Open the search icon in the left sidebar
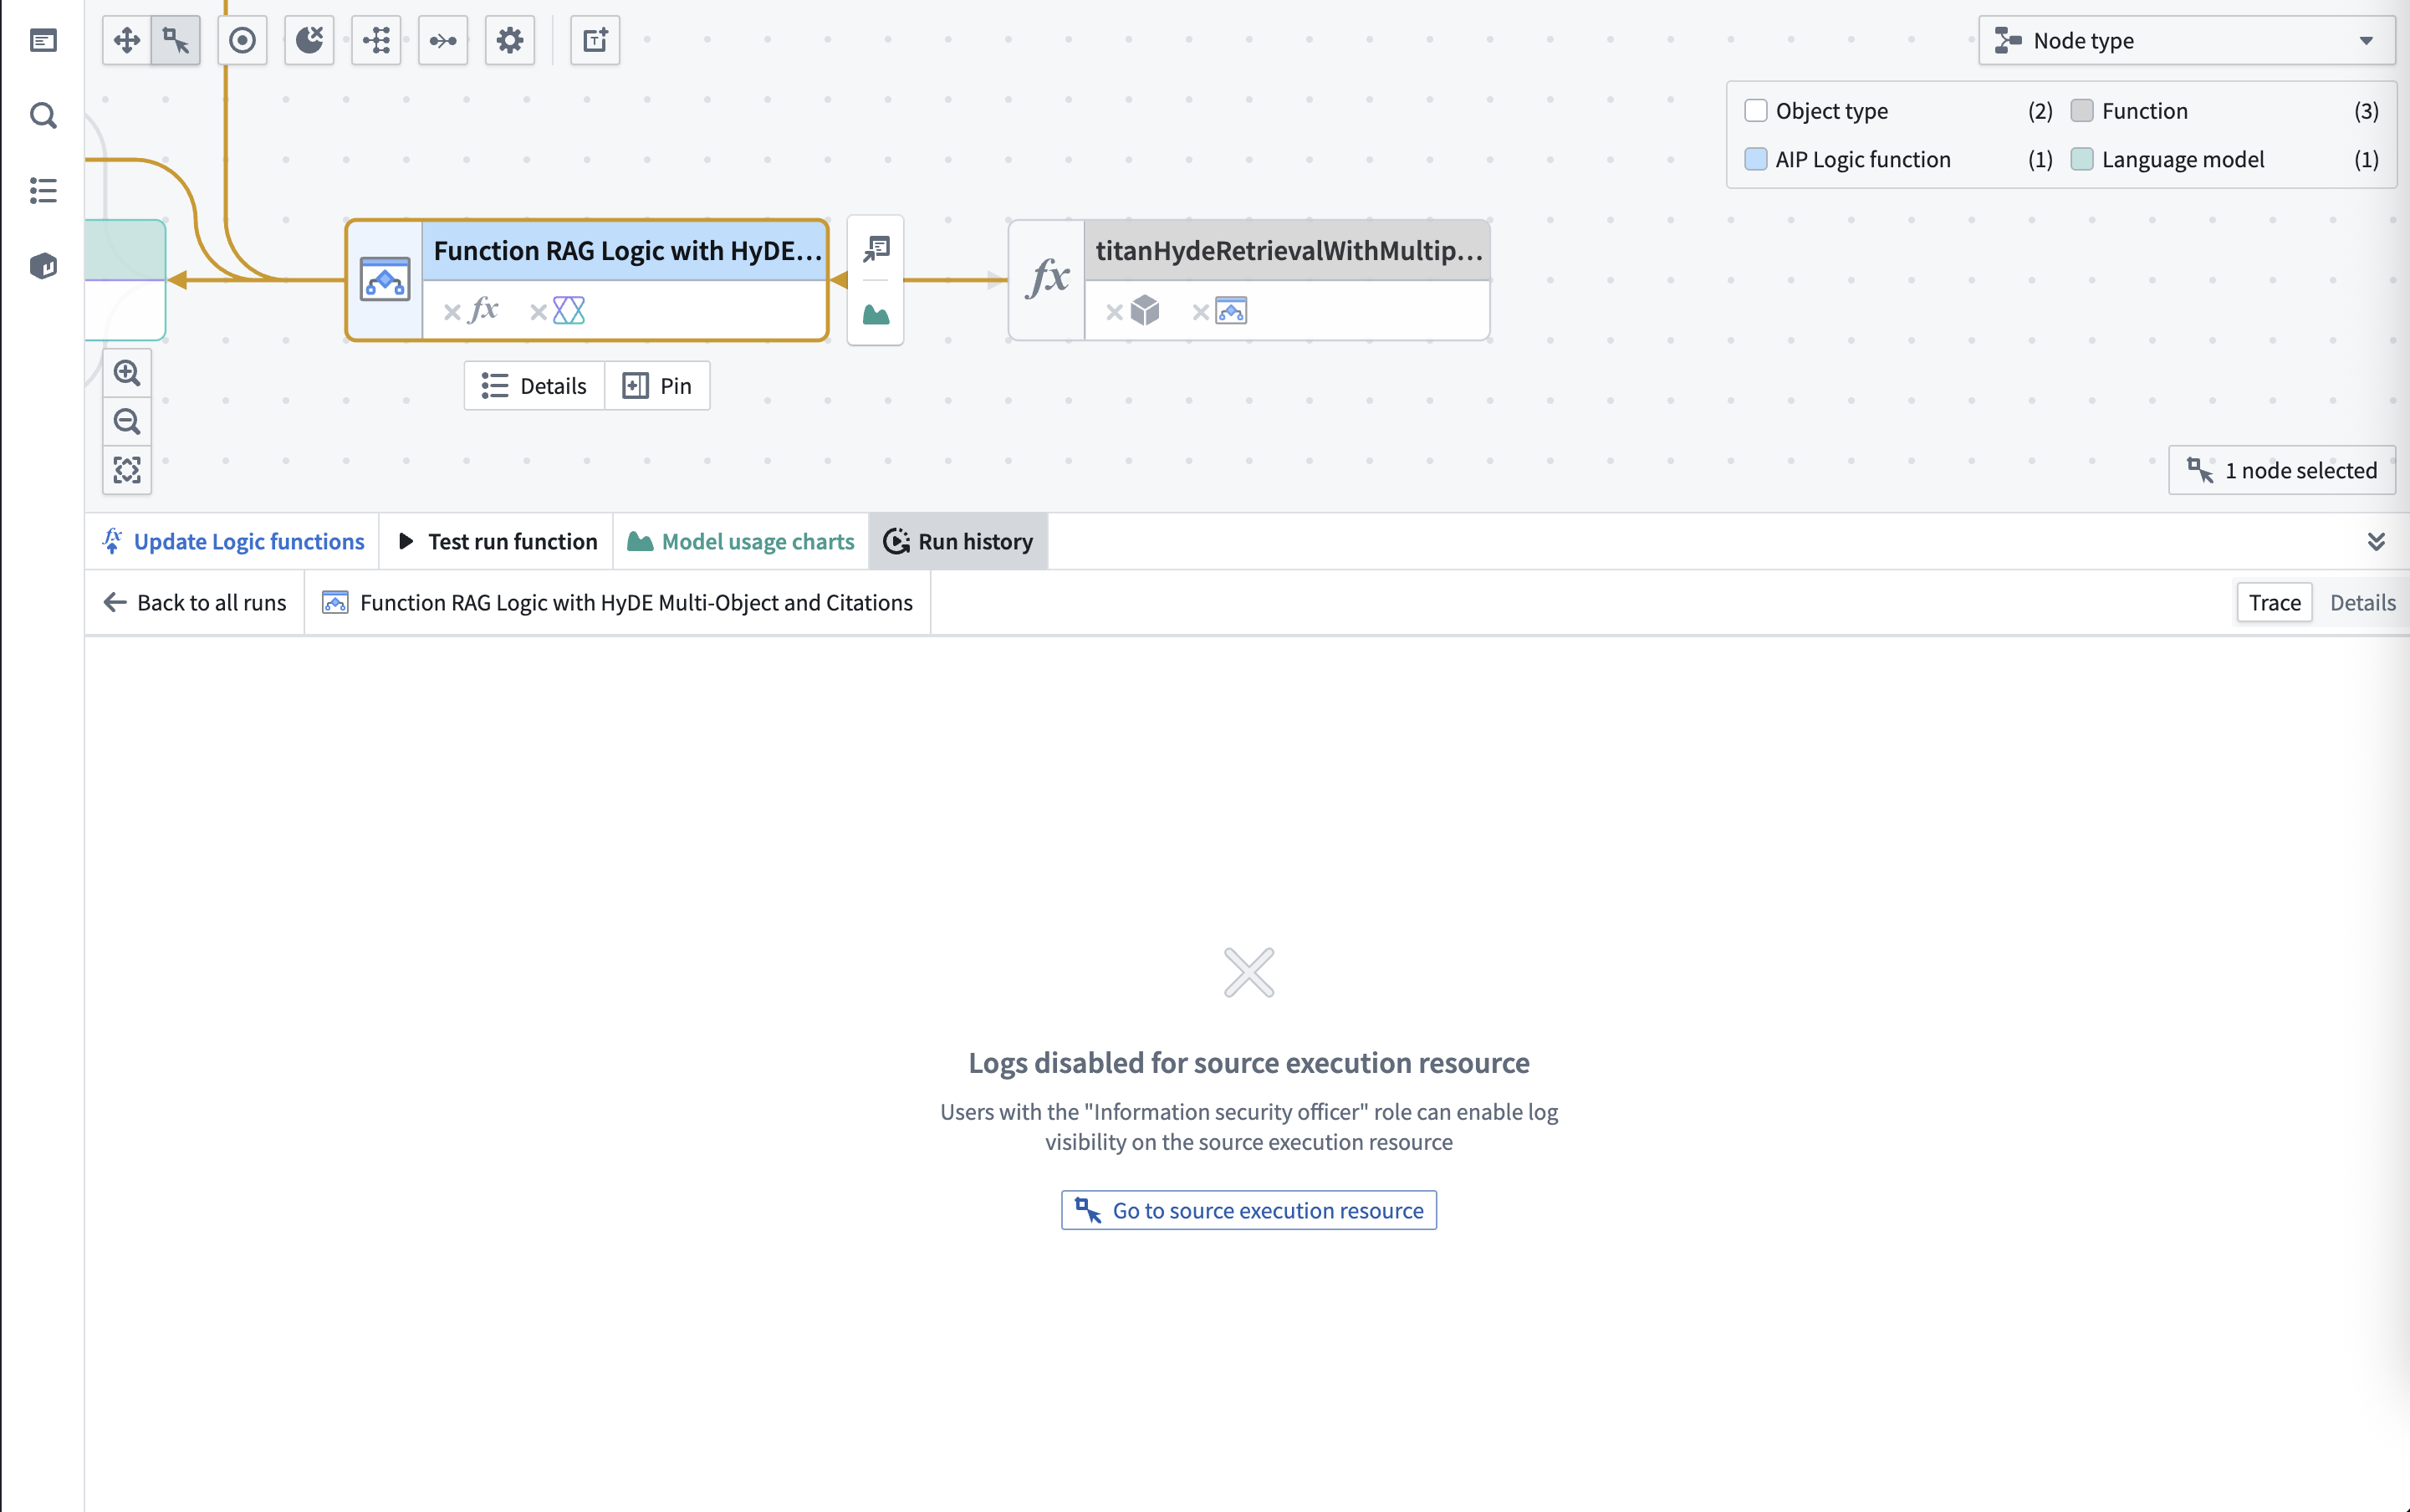2410x1512 pixels. point(43,116)
